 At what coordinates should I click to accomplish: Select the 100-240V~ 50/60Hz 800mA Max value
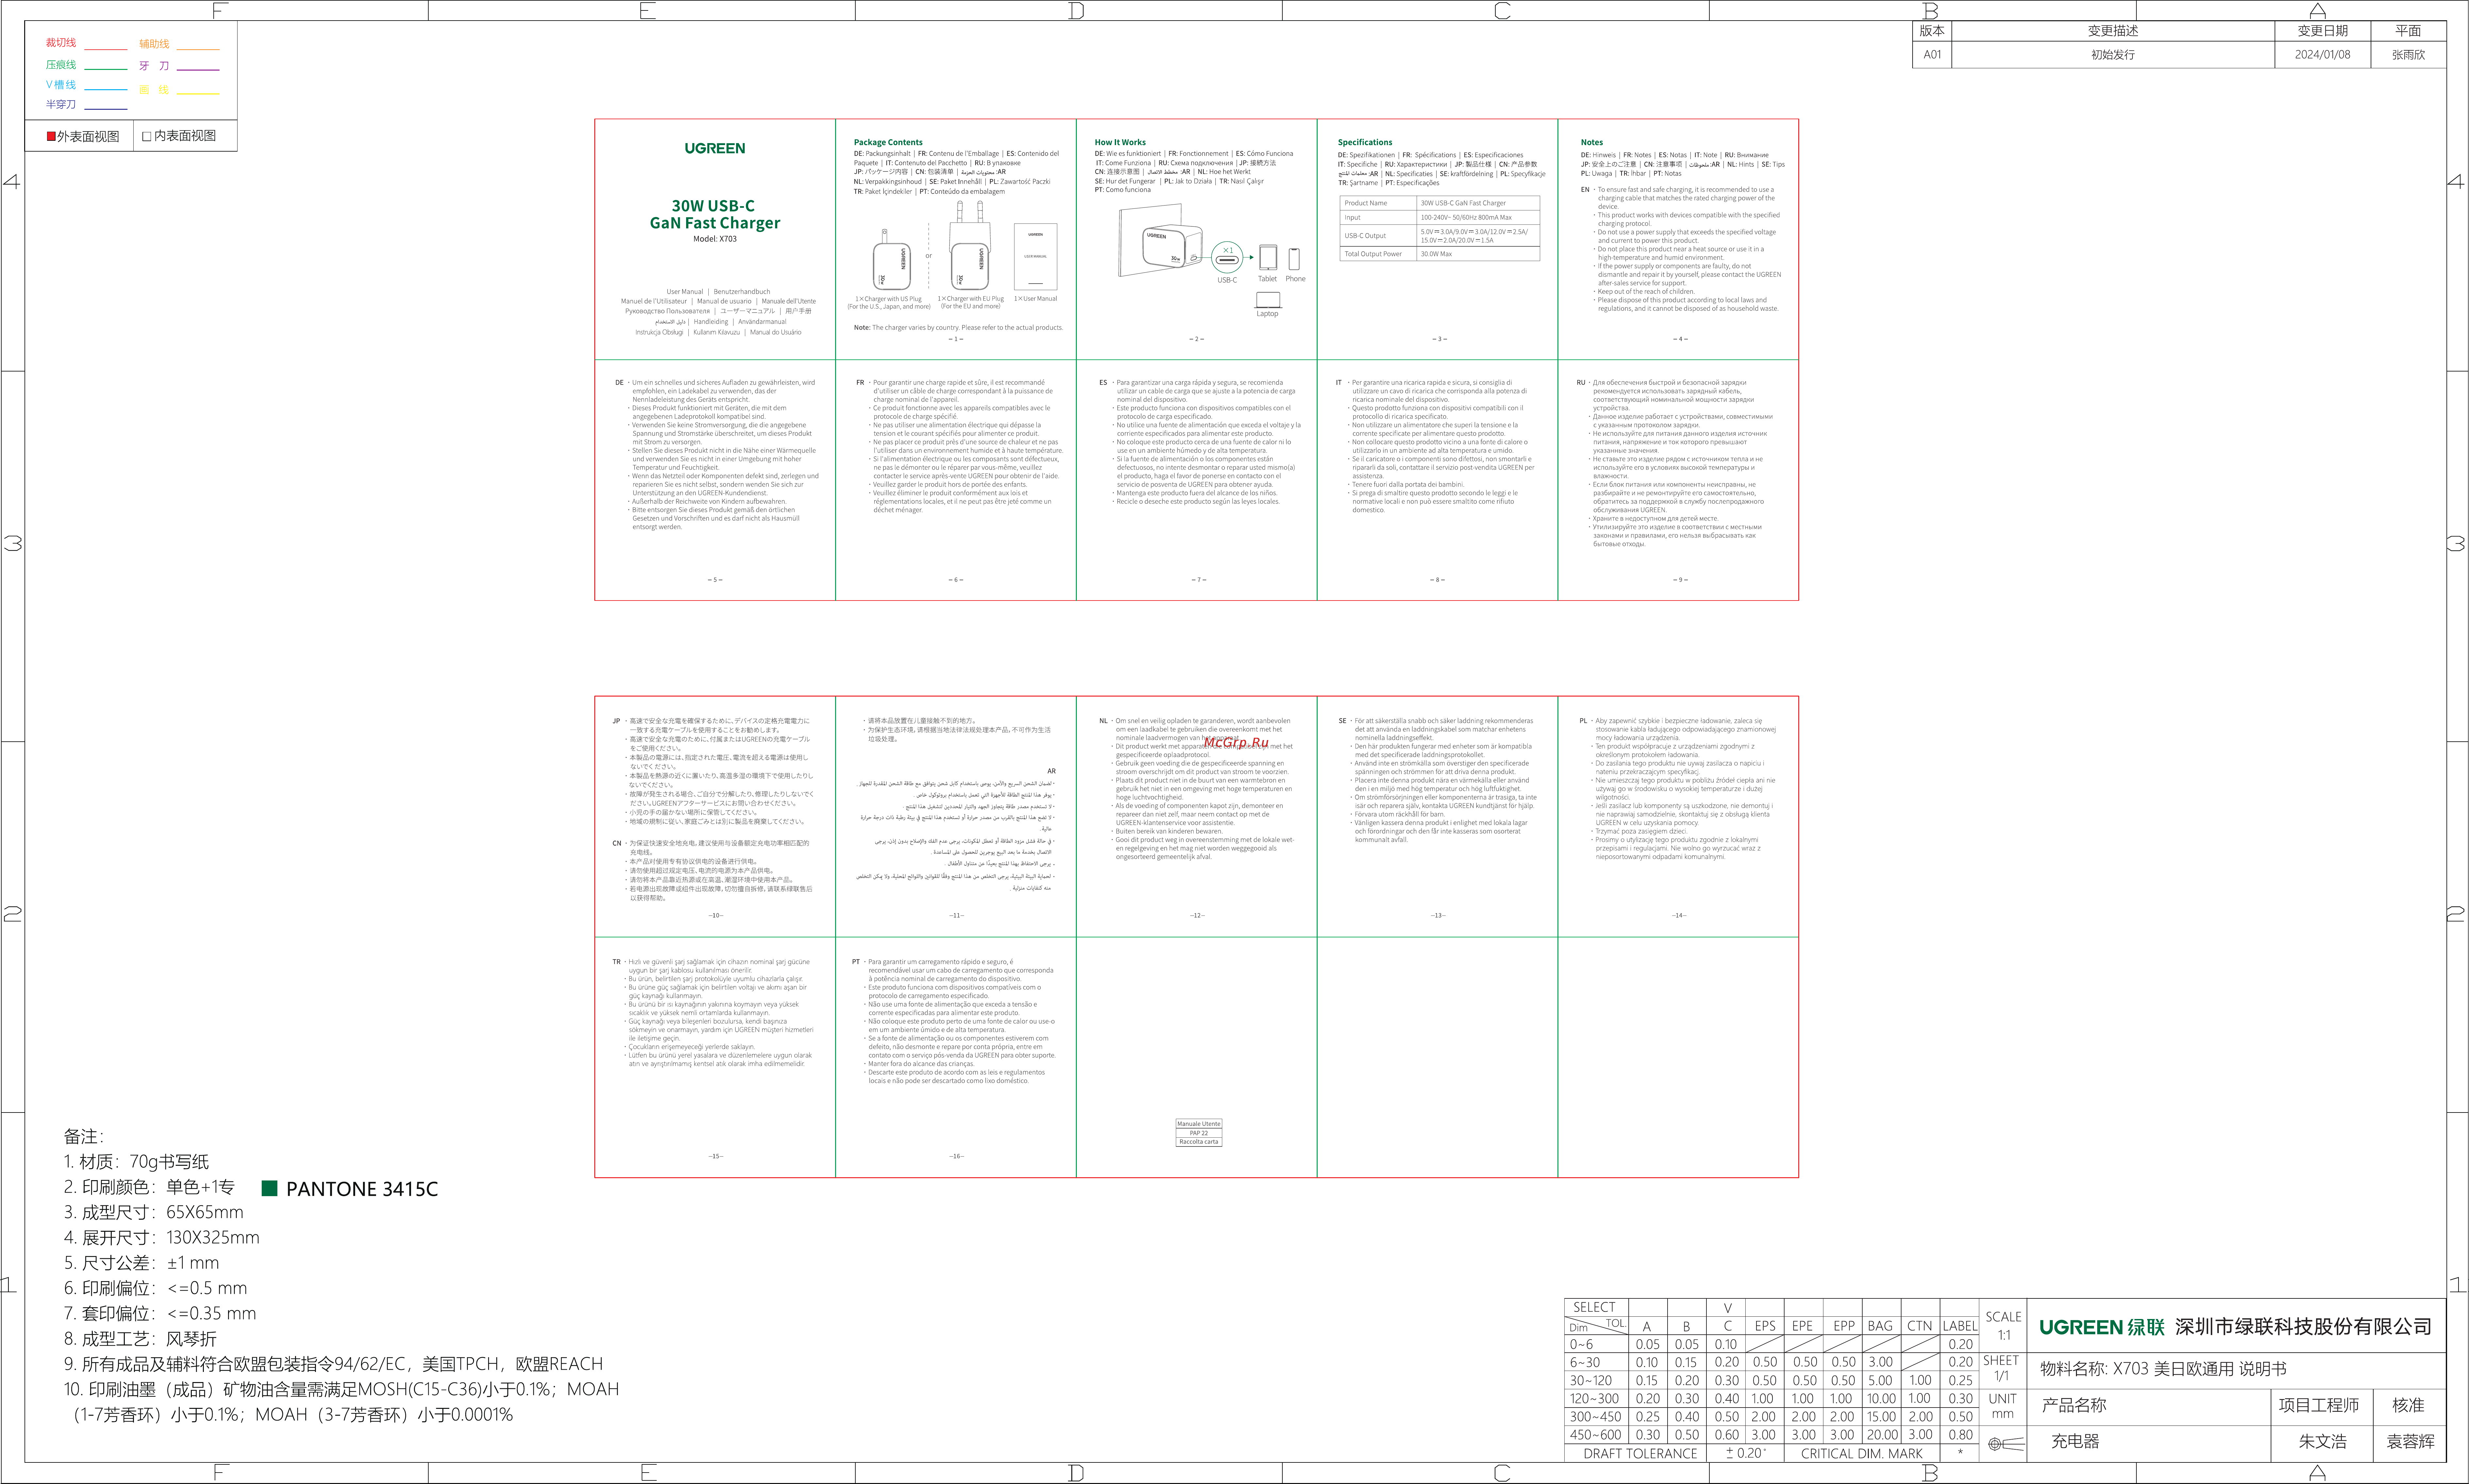(x=1466, y=217)
